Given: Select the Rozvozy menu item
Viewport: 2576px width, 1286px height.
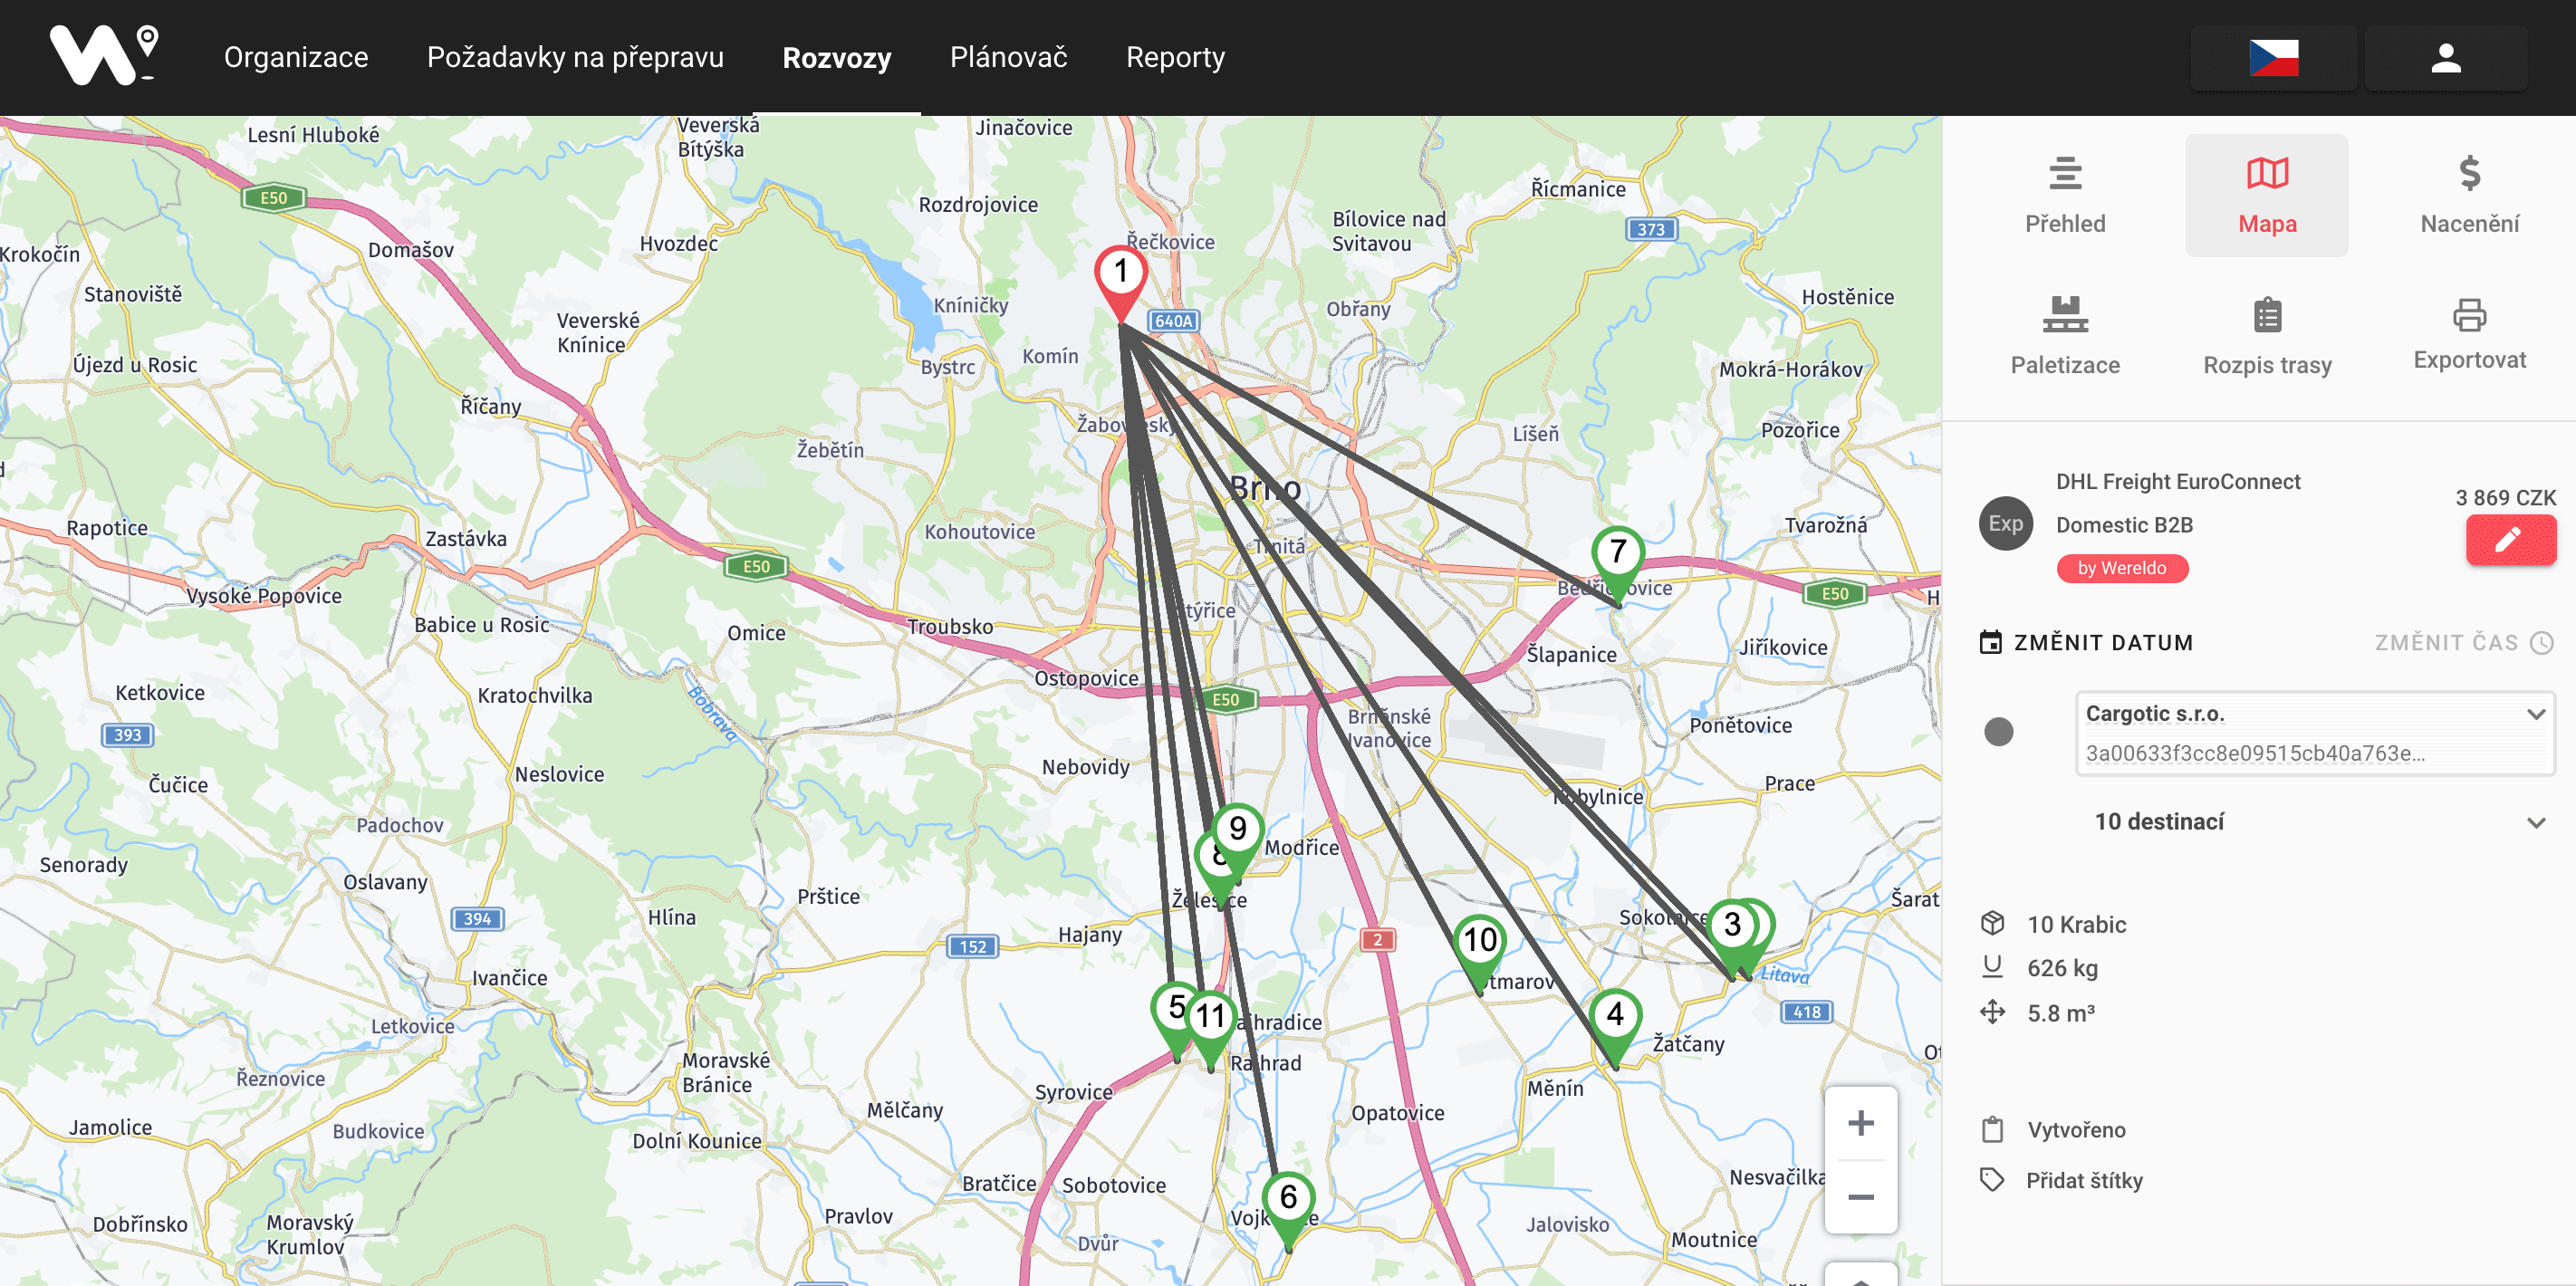Looking at the screenshot, I should pyautogui.click(x=836, y=57).
